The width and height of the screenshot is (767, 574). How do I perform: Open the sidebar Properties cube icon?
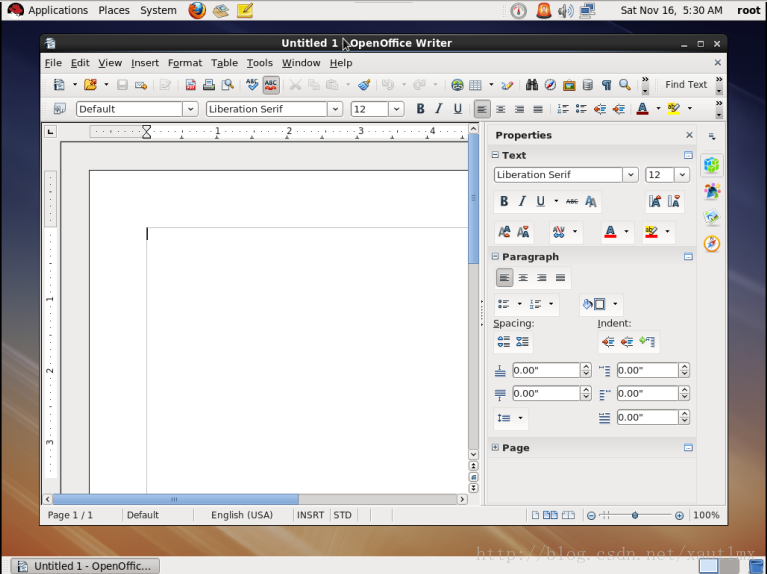[712, 164]
